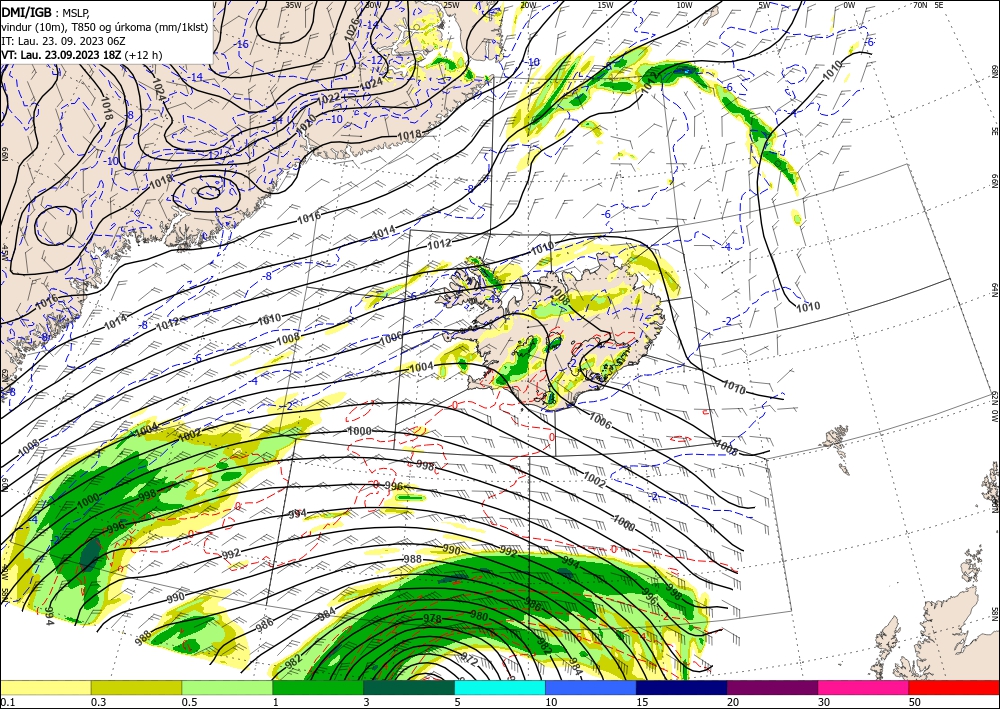Click the '972' isobar label

[469, 657]
